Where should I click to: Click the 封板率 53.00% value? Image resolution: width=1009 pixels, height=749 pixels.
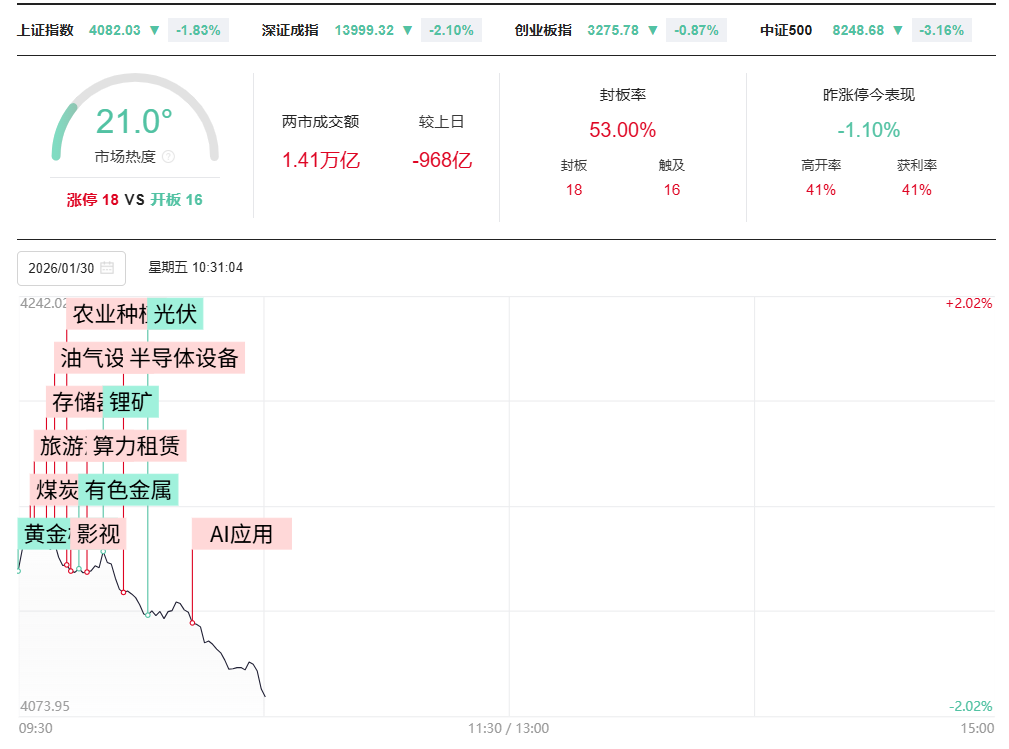coord(622,130)
